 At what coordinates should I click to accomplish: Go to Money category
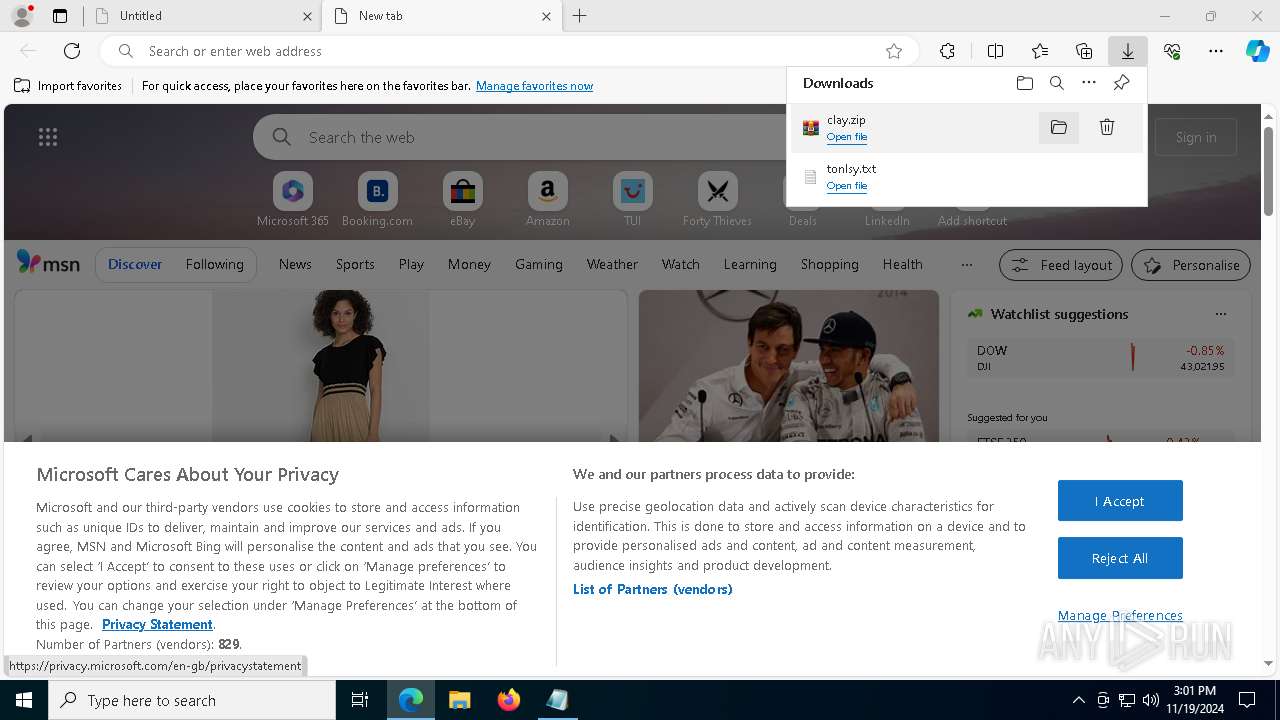(x=469, y=264)
